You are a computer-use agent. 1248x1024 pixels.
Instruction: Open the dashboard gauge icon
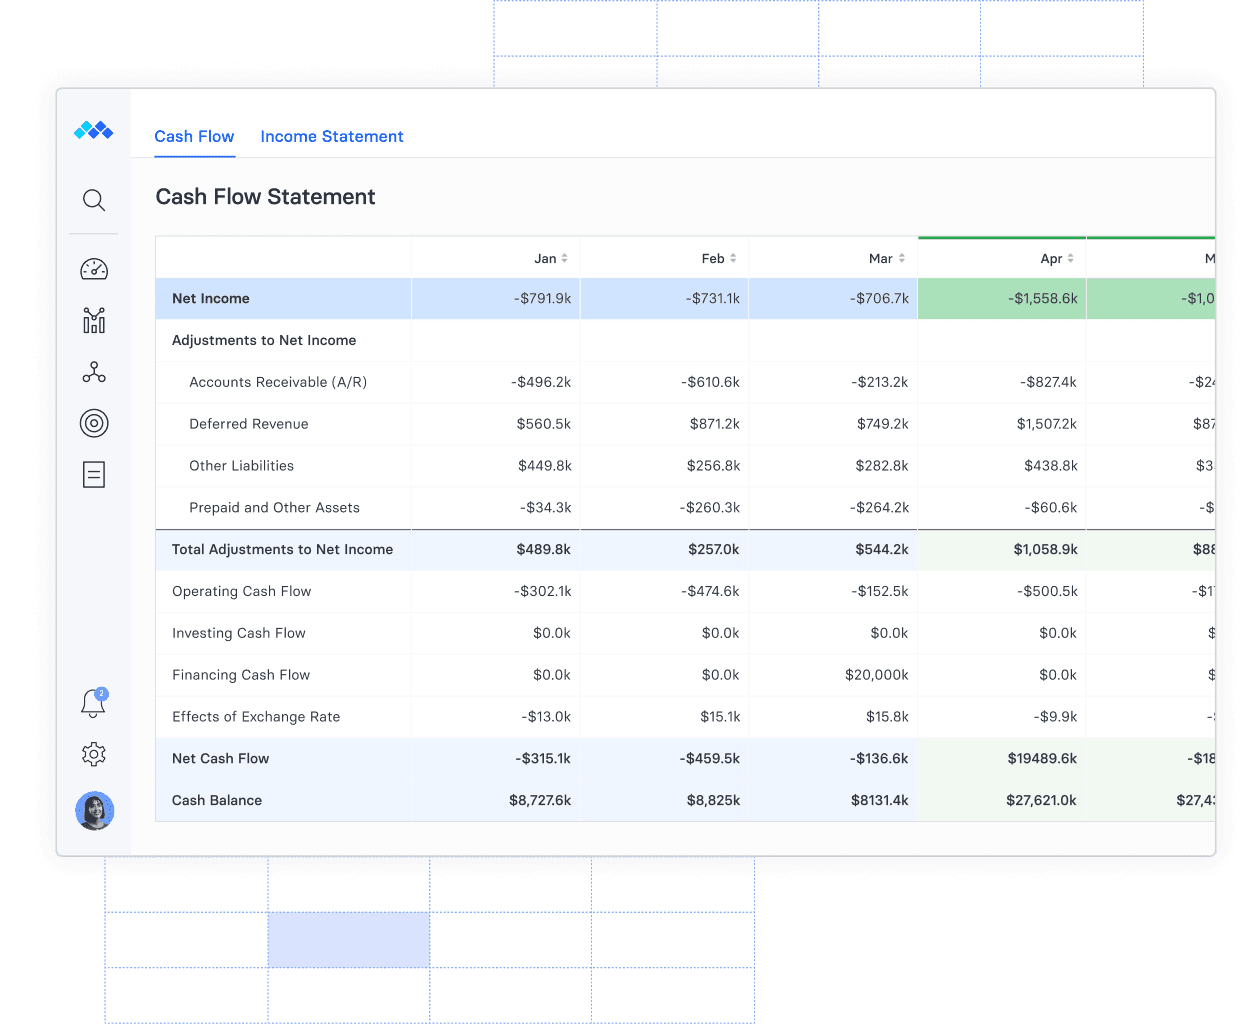point(94,269)
